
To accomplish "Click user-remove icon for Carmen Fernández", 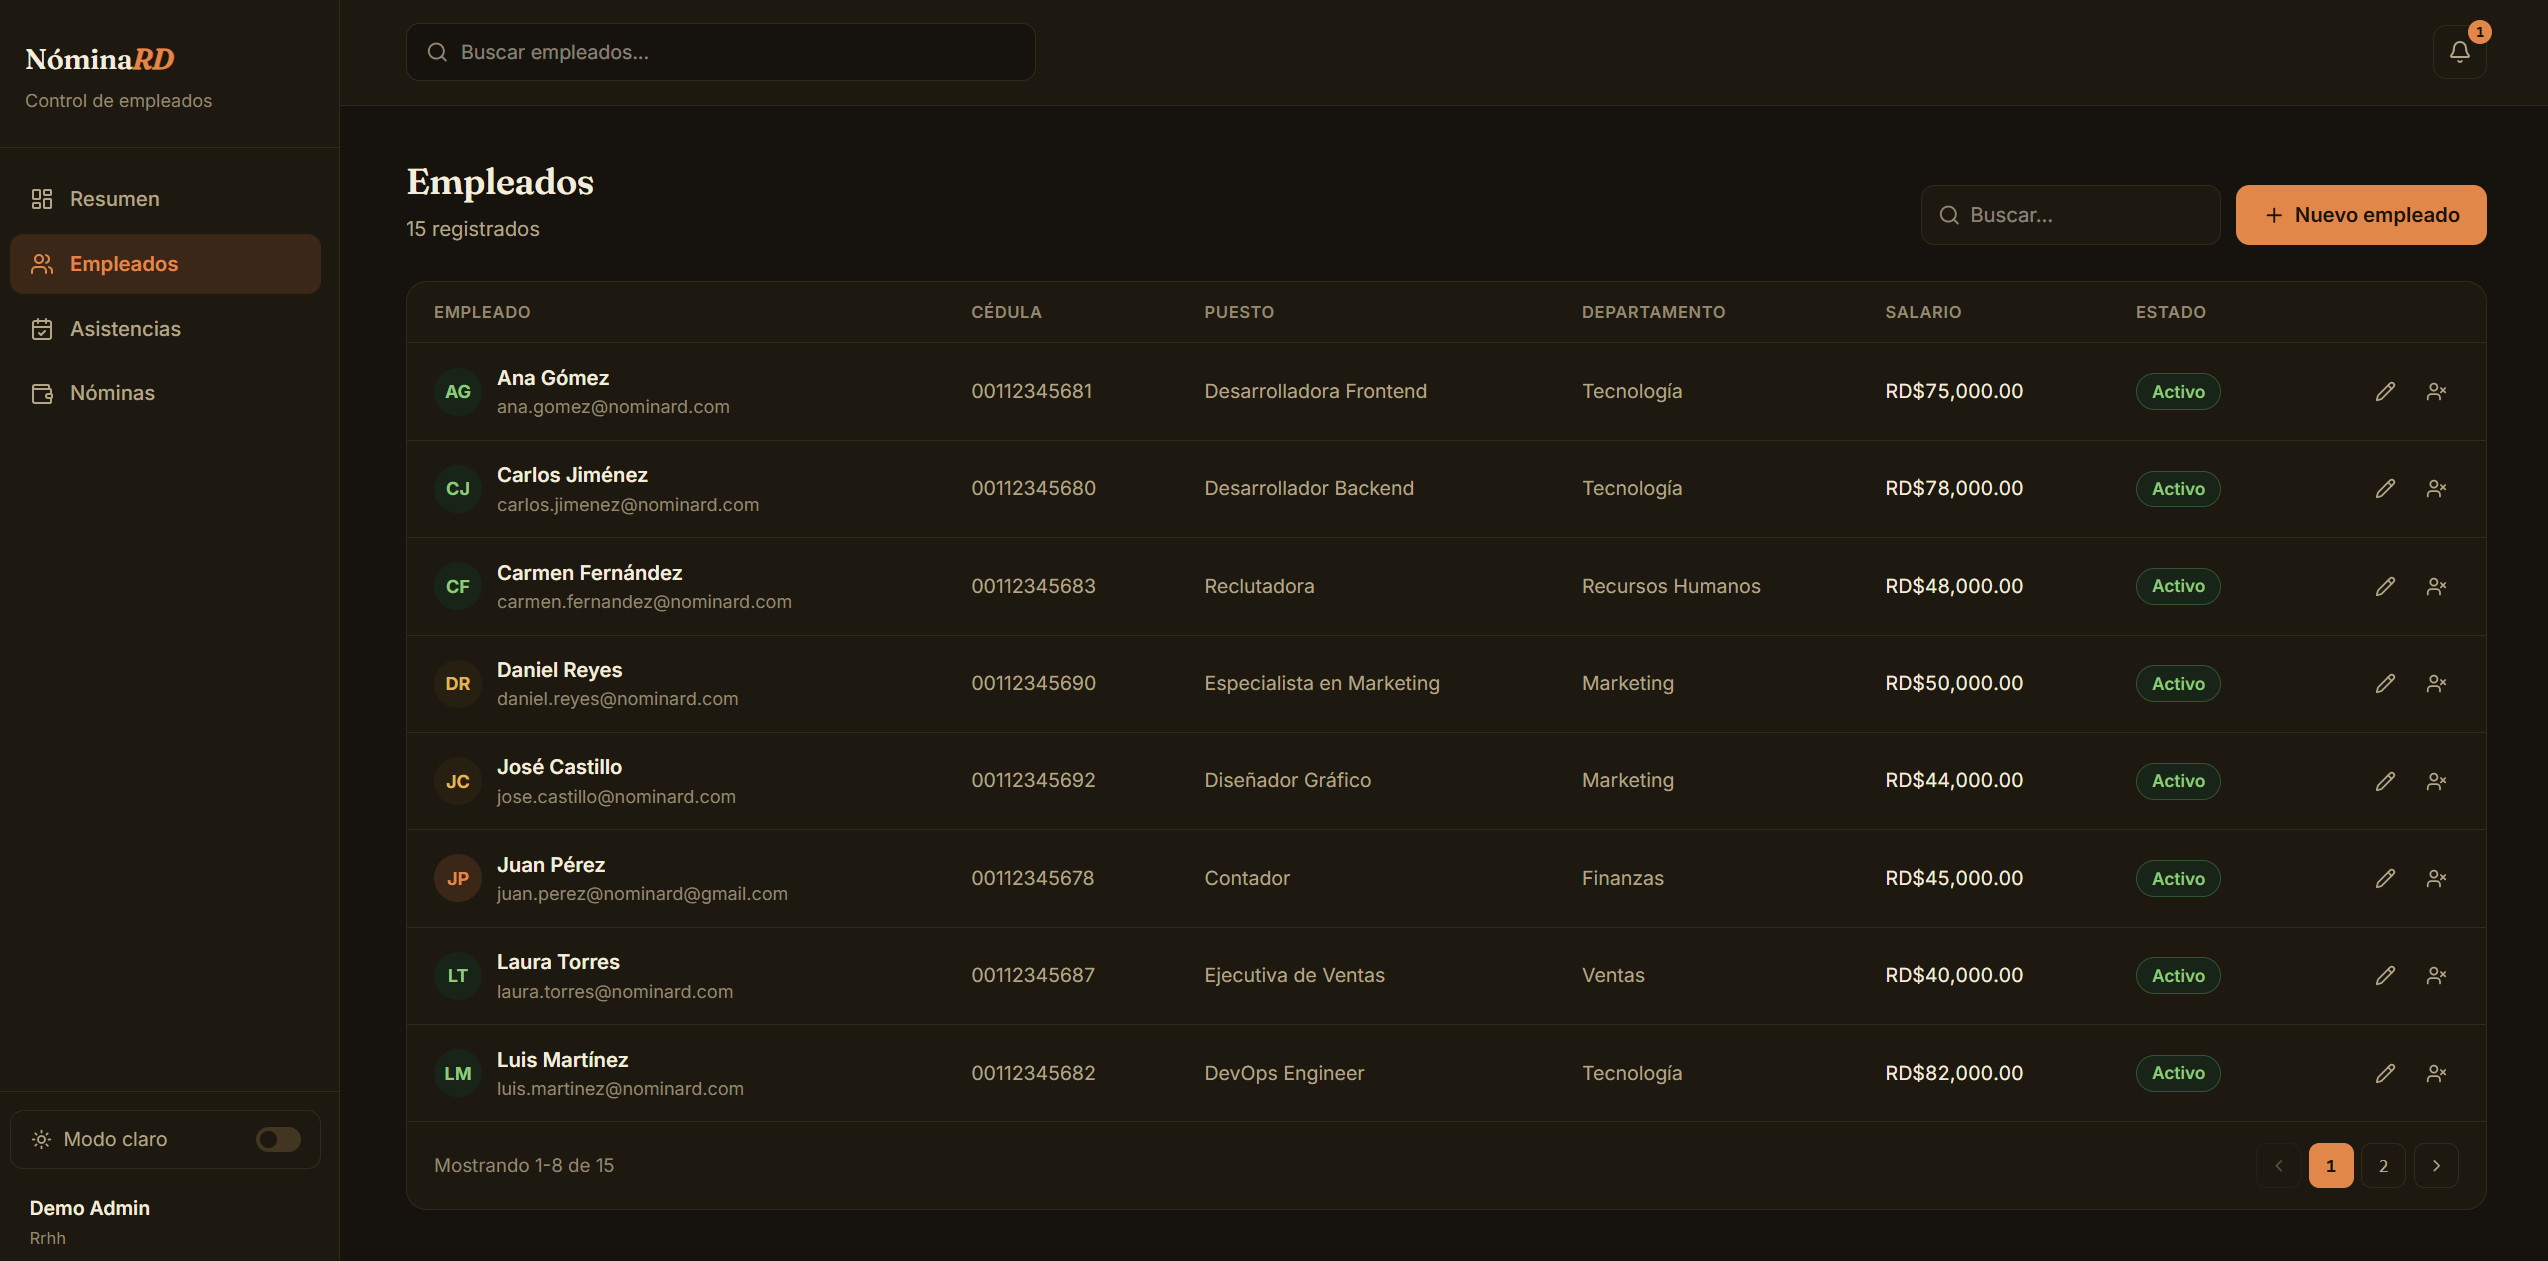I will (x=2436, y=587).
